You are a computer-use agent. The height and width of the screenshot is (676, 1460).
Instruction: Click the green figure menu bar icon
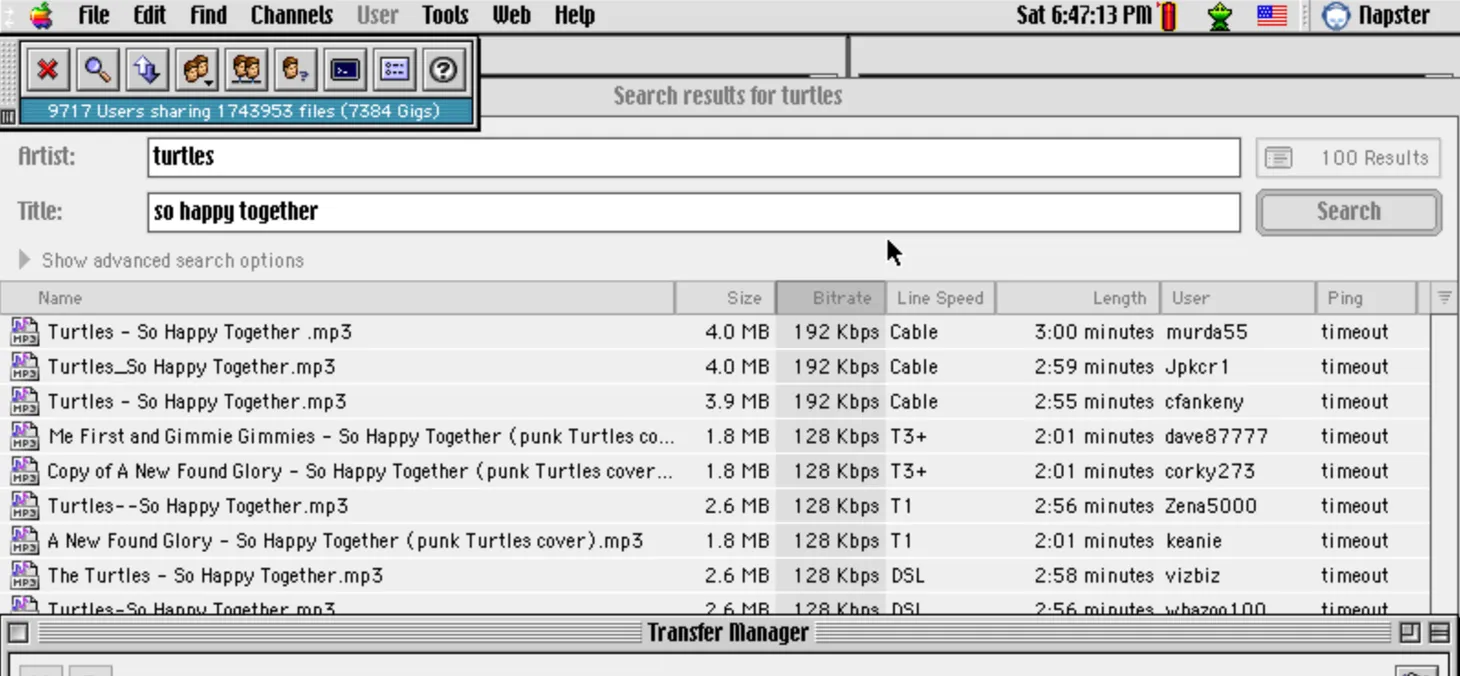[x=1219, y=16]
